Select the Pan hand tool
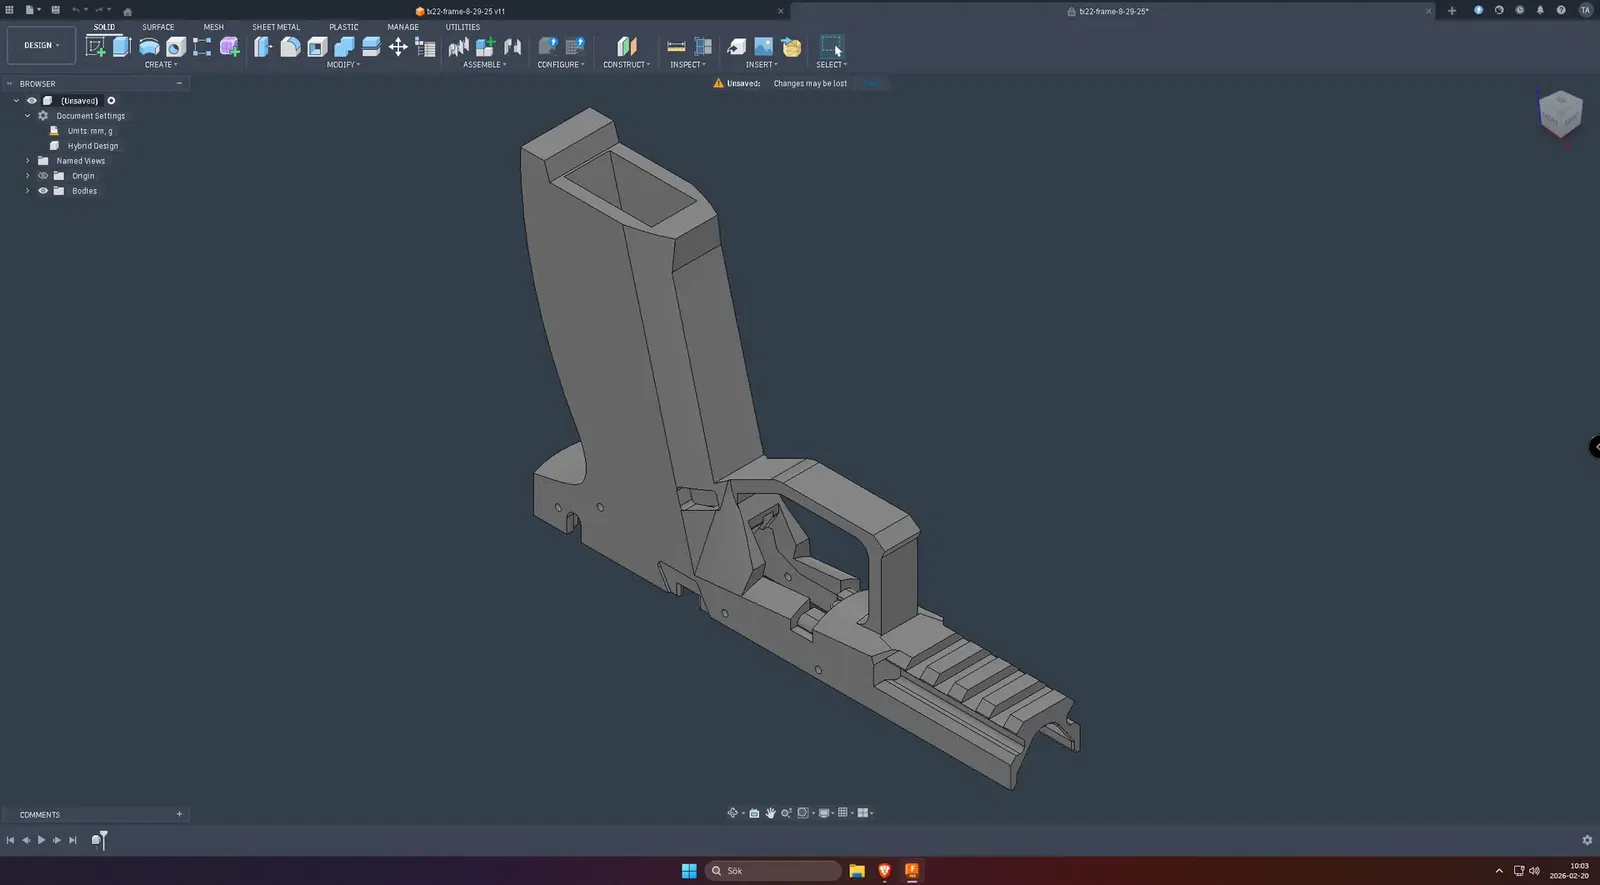This screenshot has width=1600, height=885. tap(770, 813)
